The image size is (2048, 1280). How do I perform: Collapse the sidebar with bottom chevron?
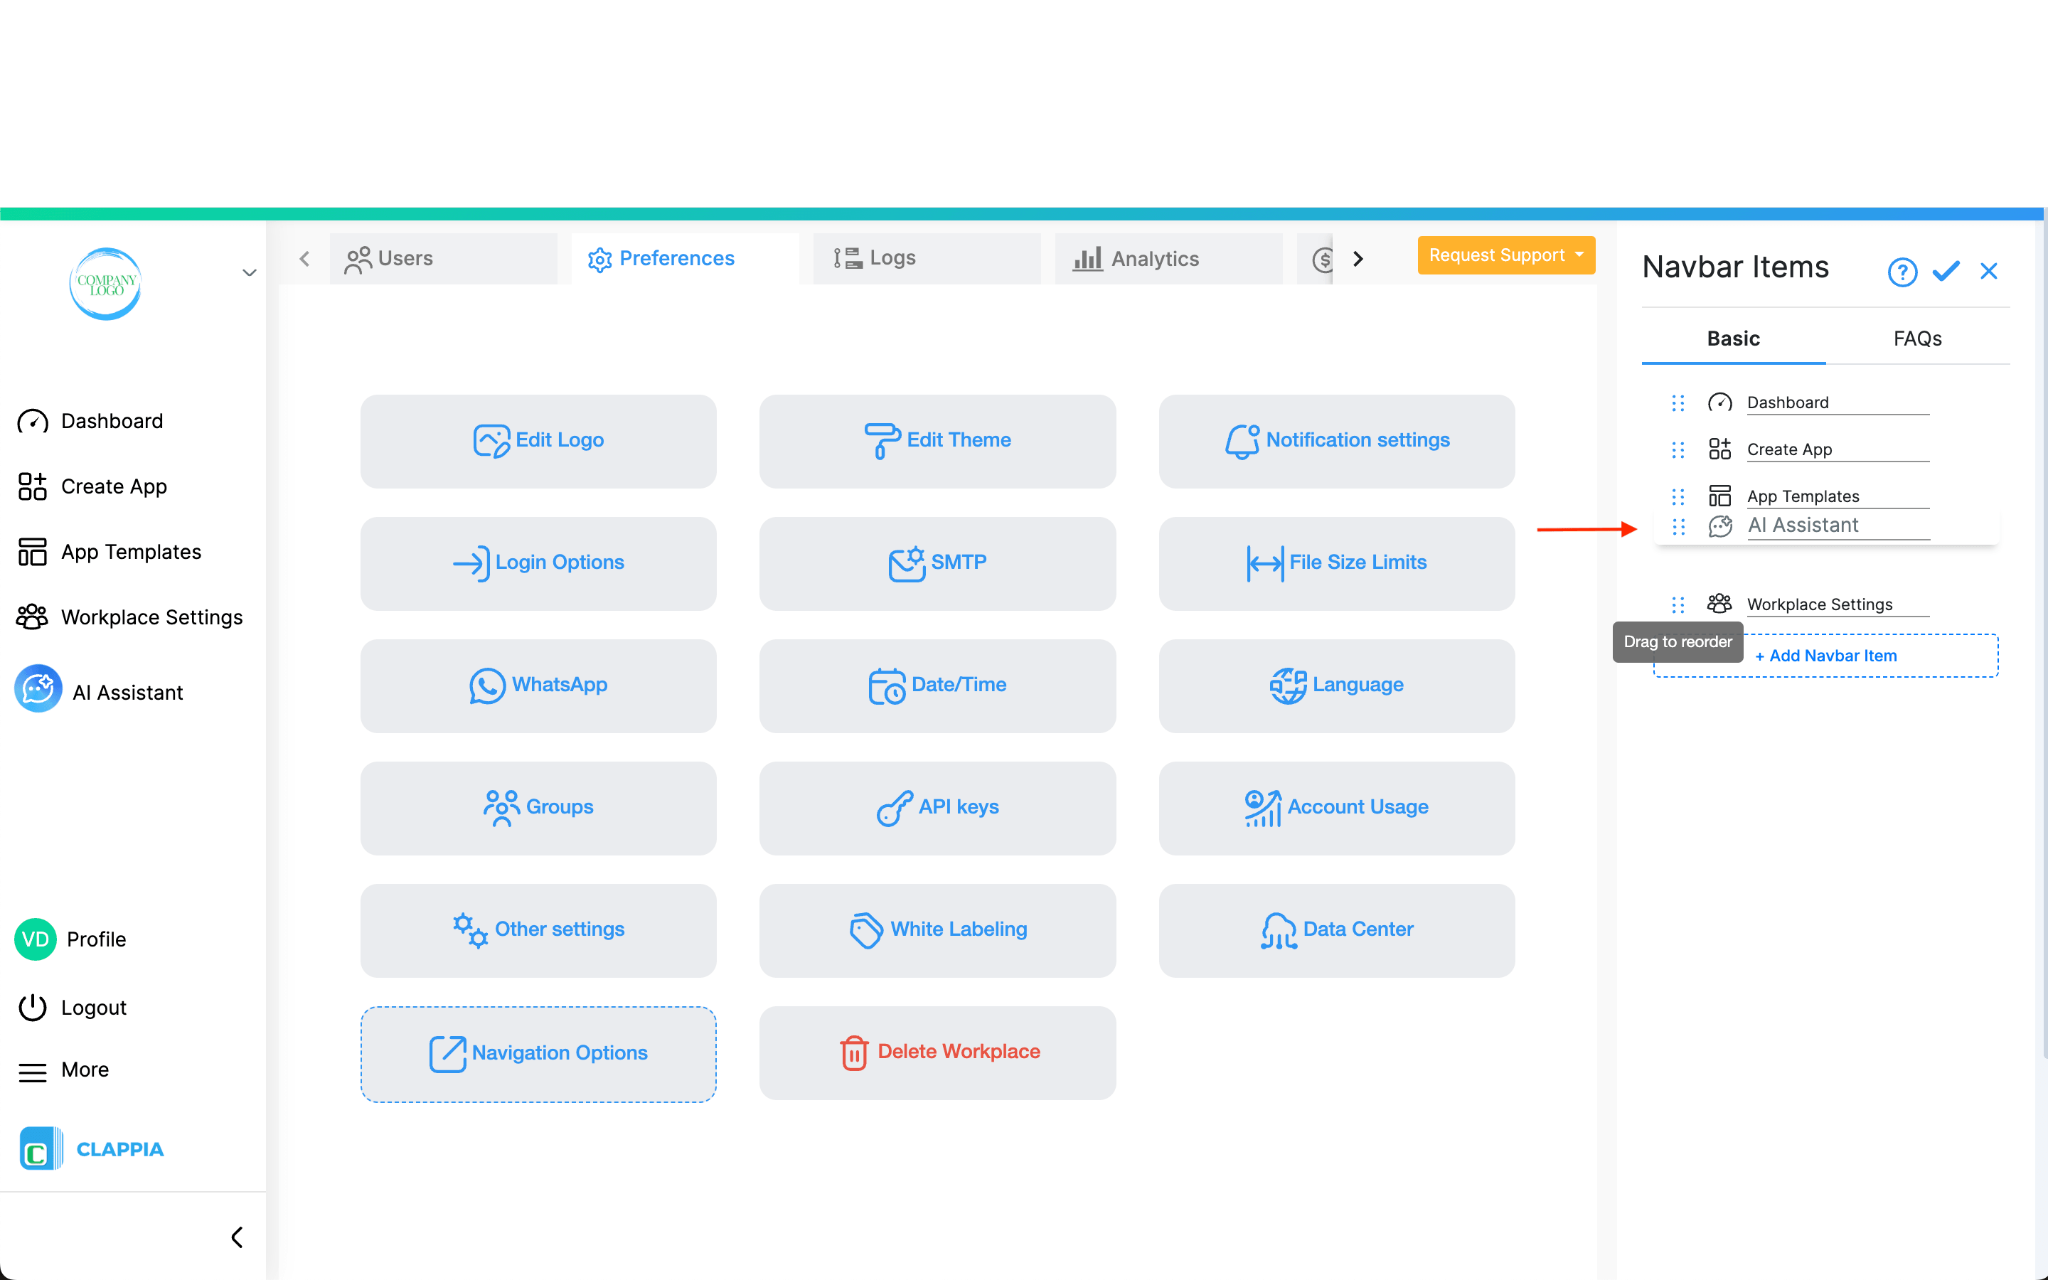[x=237, y=1237]
